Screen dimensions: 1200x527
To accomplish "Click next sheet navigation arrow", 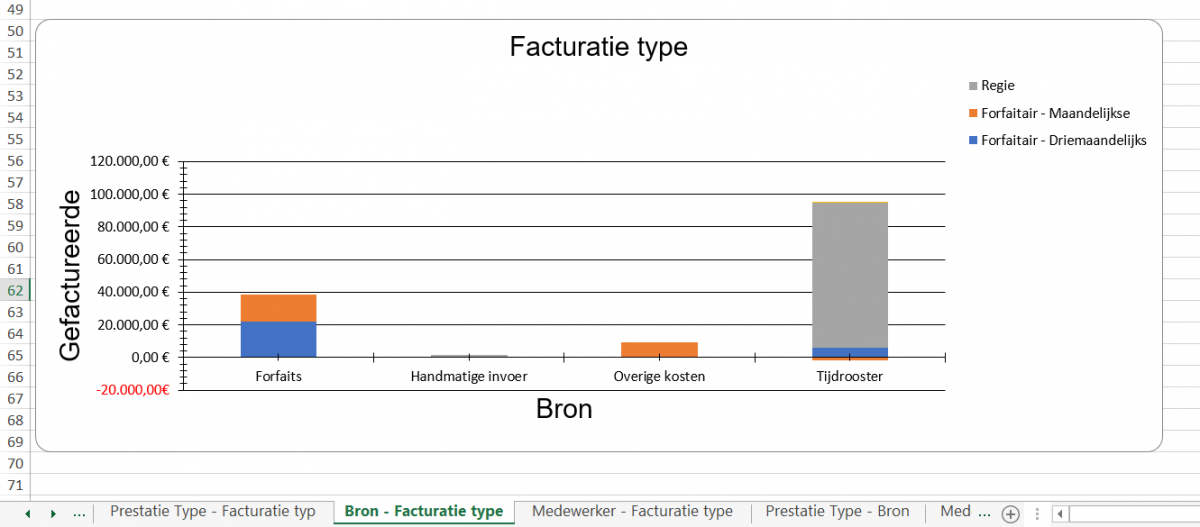I will (53, 513).
